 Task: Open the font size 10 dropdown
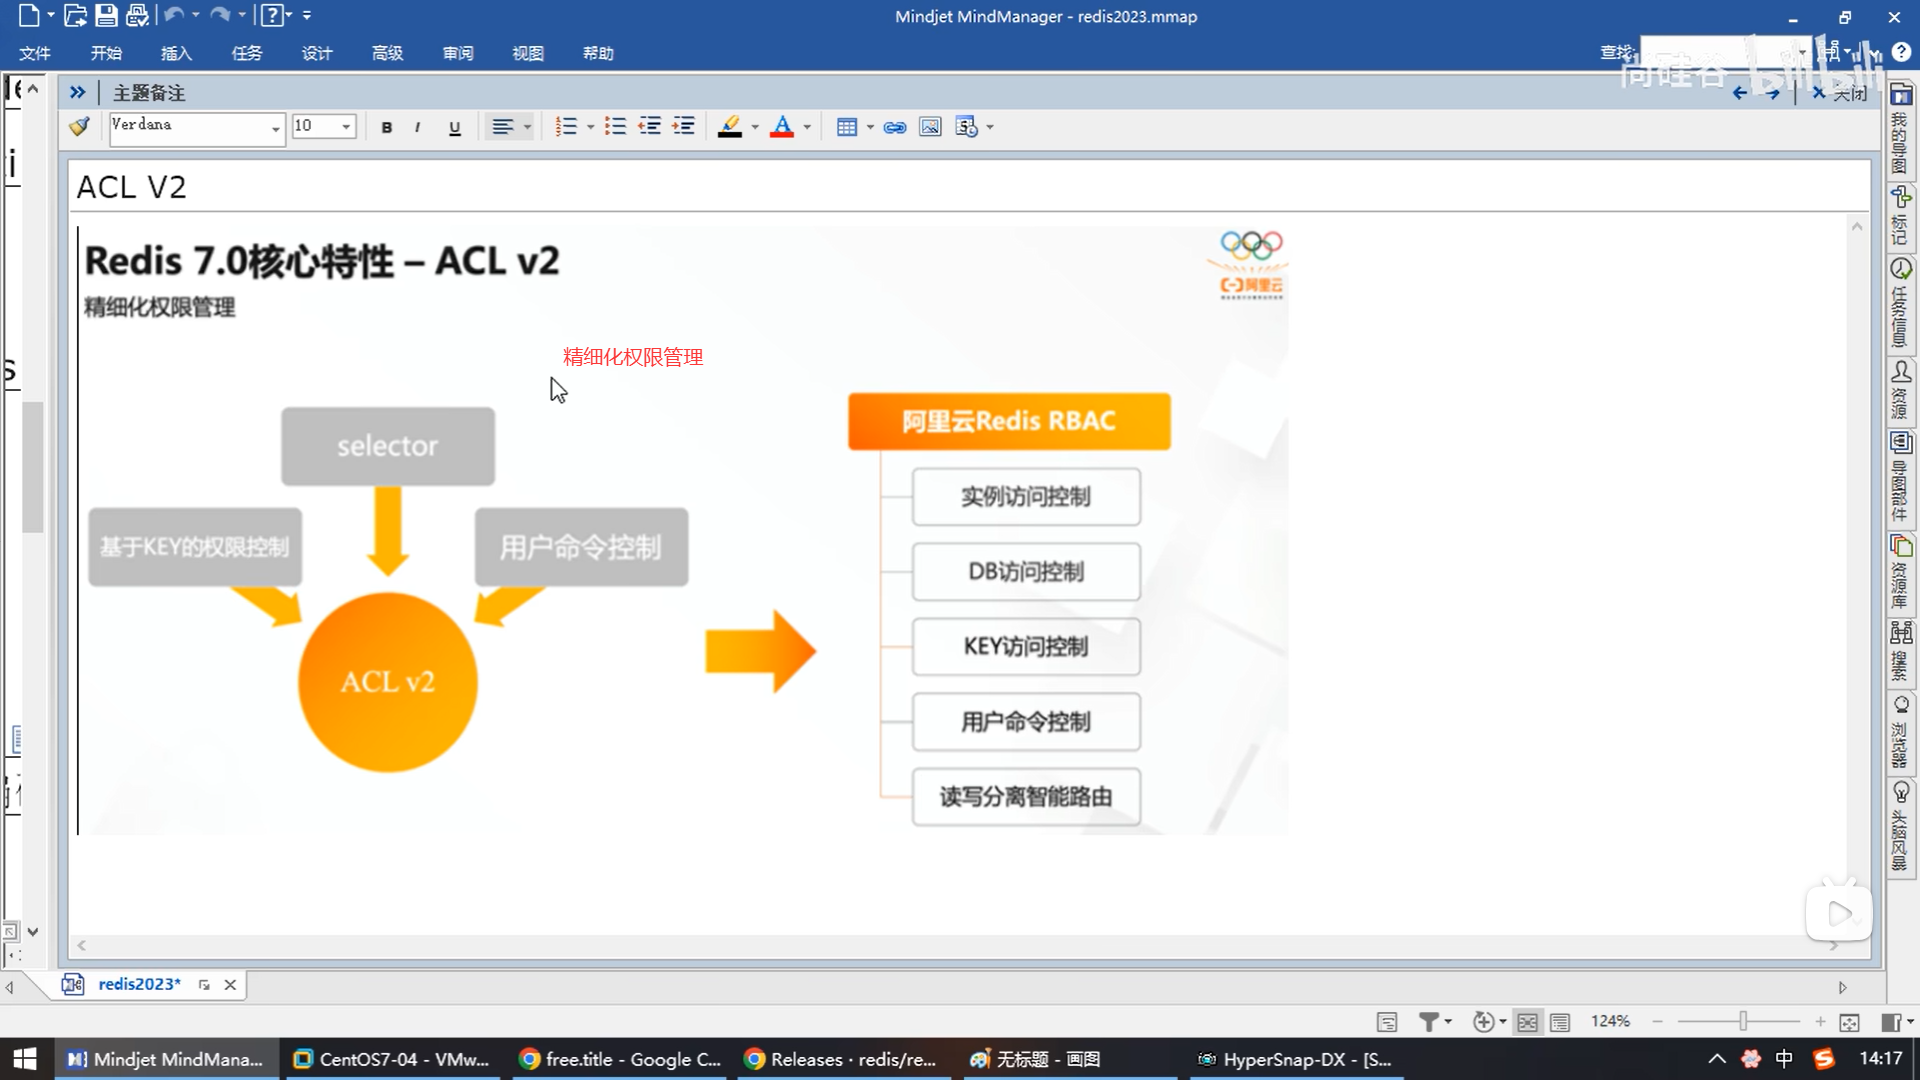[346, 127]
